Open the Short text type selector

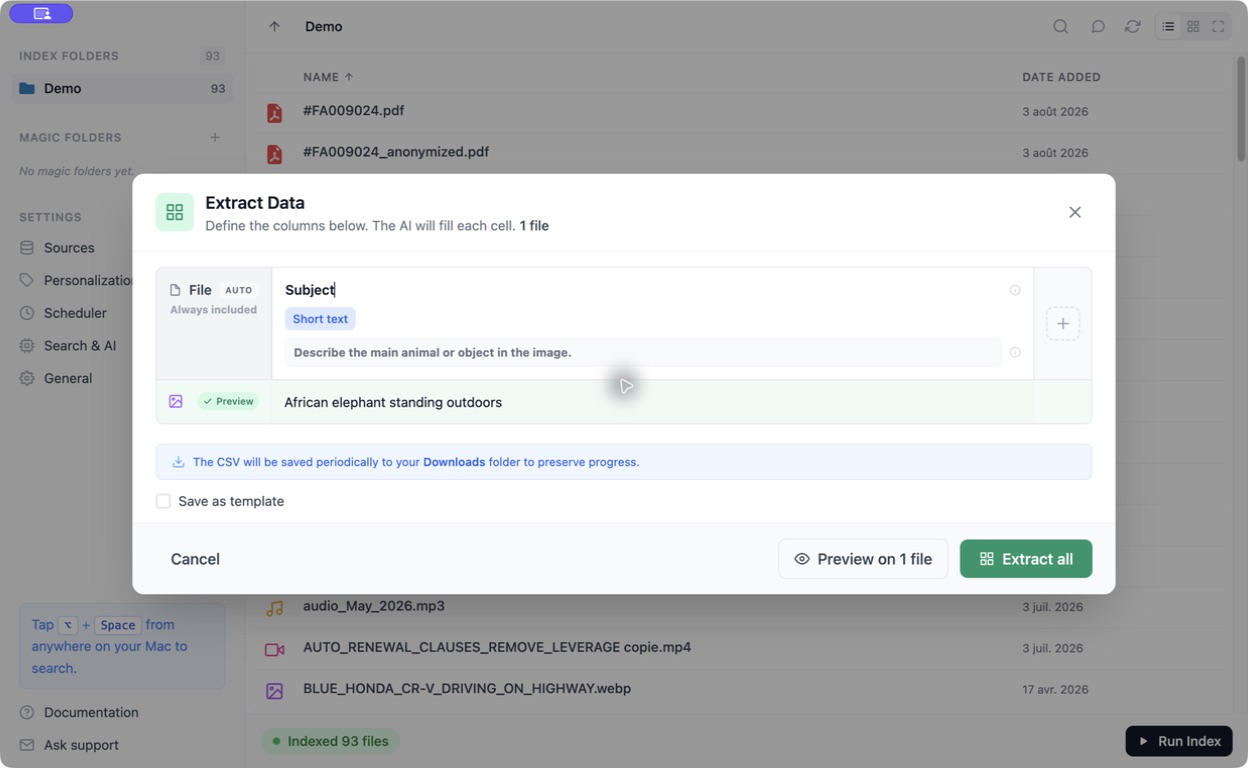320,319
